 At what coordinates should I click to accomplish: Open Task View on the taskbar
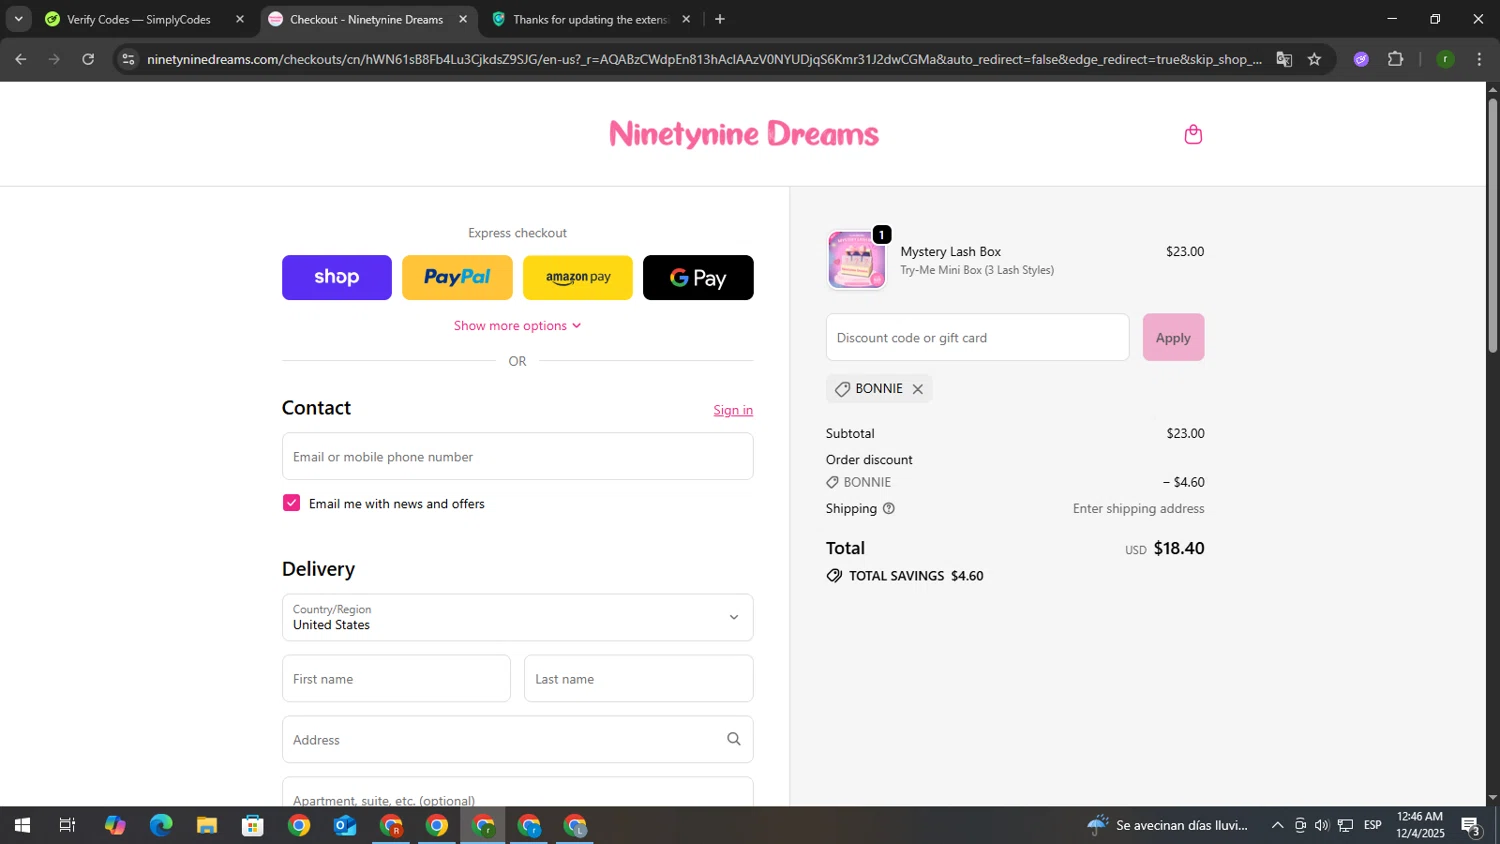67,826
